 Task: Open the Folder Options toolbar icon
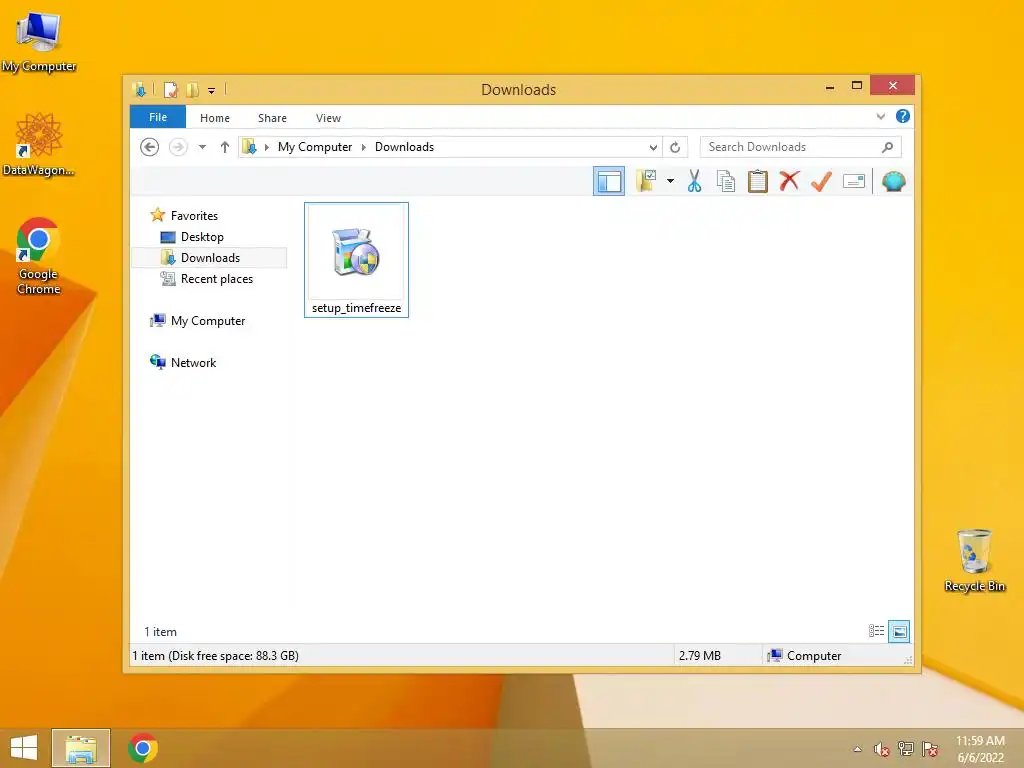tap(646, 181)
